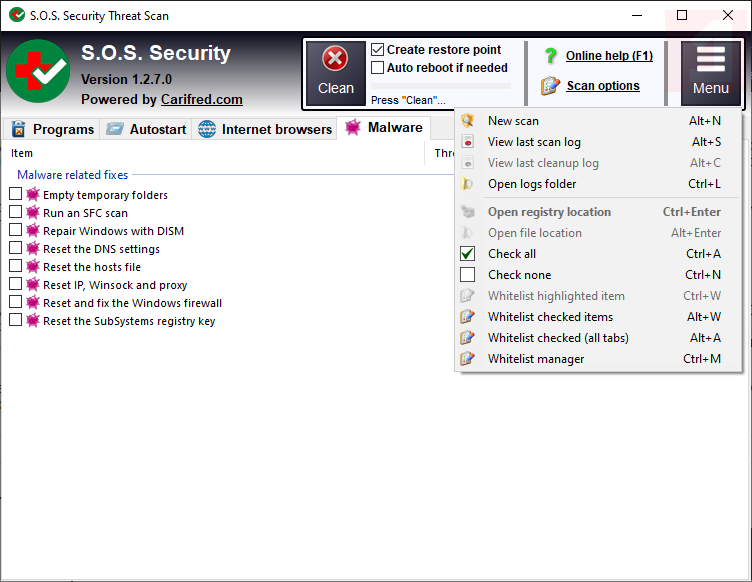This screenshot has height=582, width=752.
Task: Click the New scan magnifier icon
Action: click(468, 120)
